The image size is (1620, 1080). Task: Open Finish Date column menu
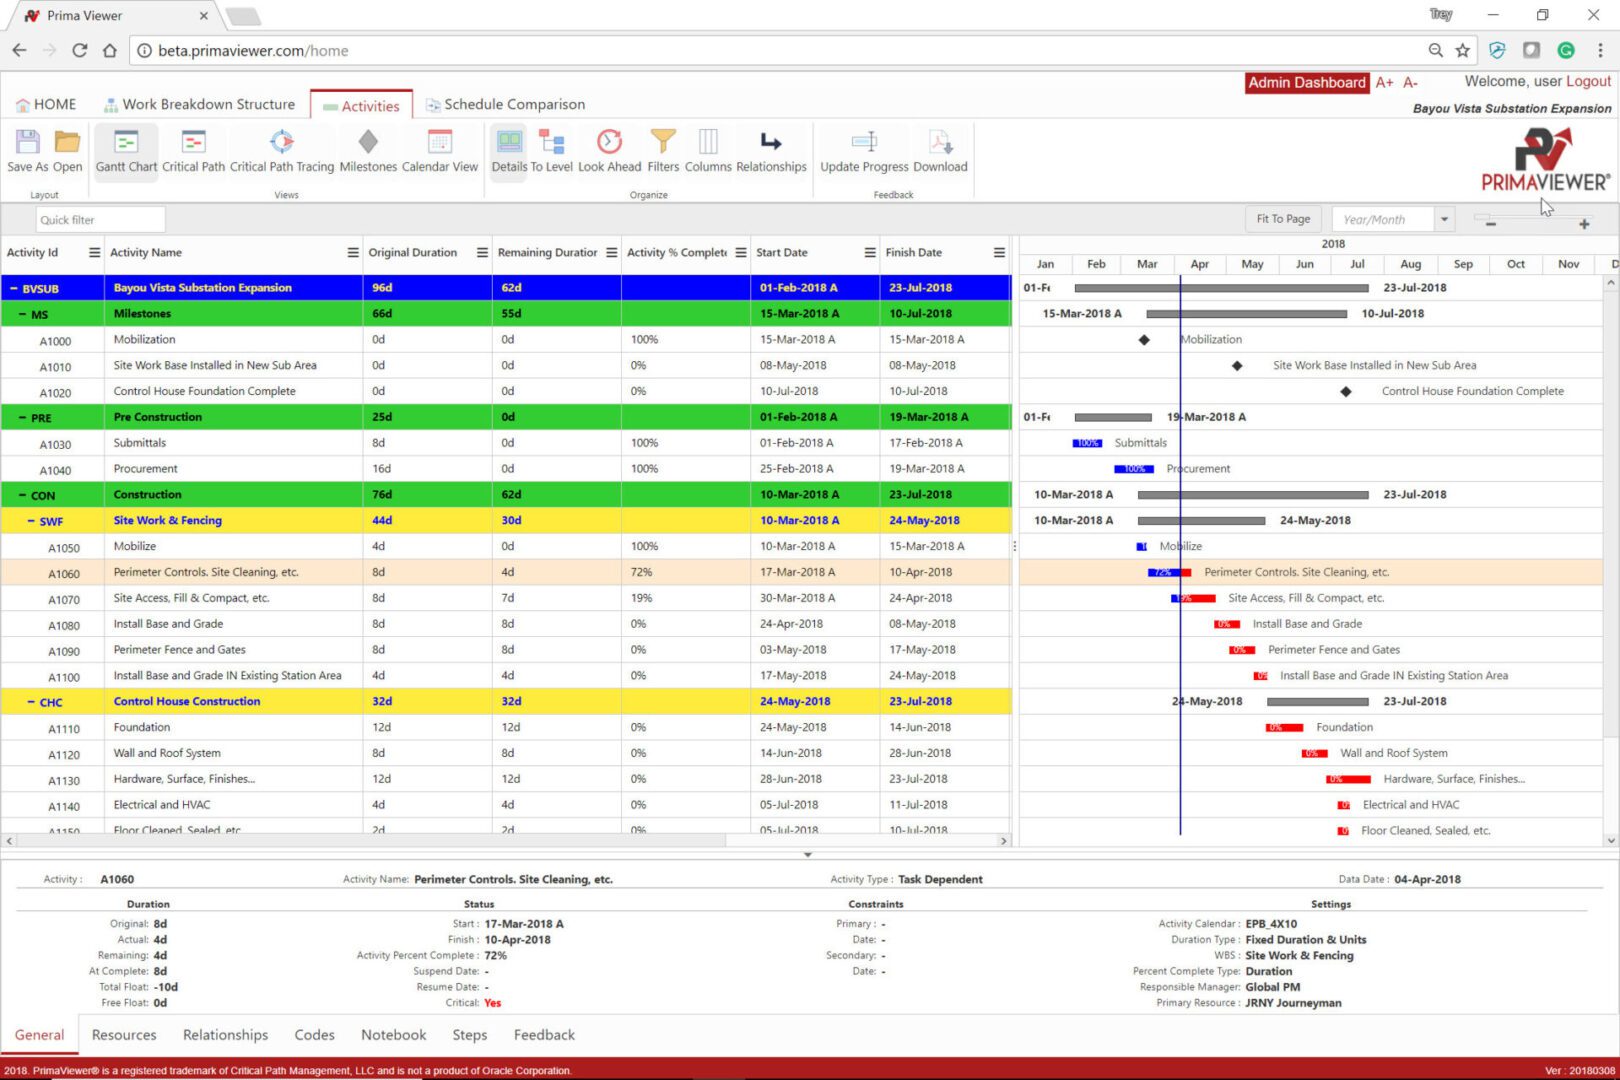click(x=999, y=253)
